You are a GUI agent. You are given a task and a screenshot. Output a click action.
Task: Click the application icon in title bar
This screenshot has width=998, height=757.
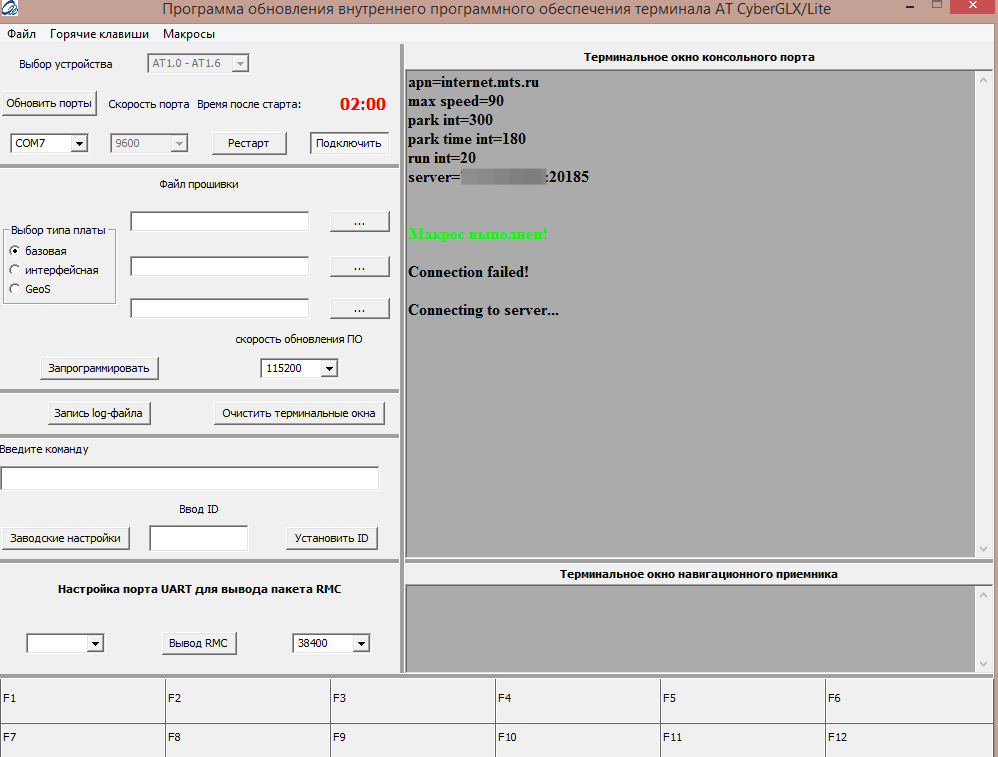[9, 10]
